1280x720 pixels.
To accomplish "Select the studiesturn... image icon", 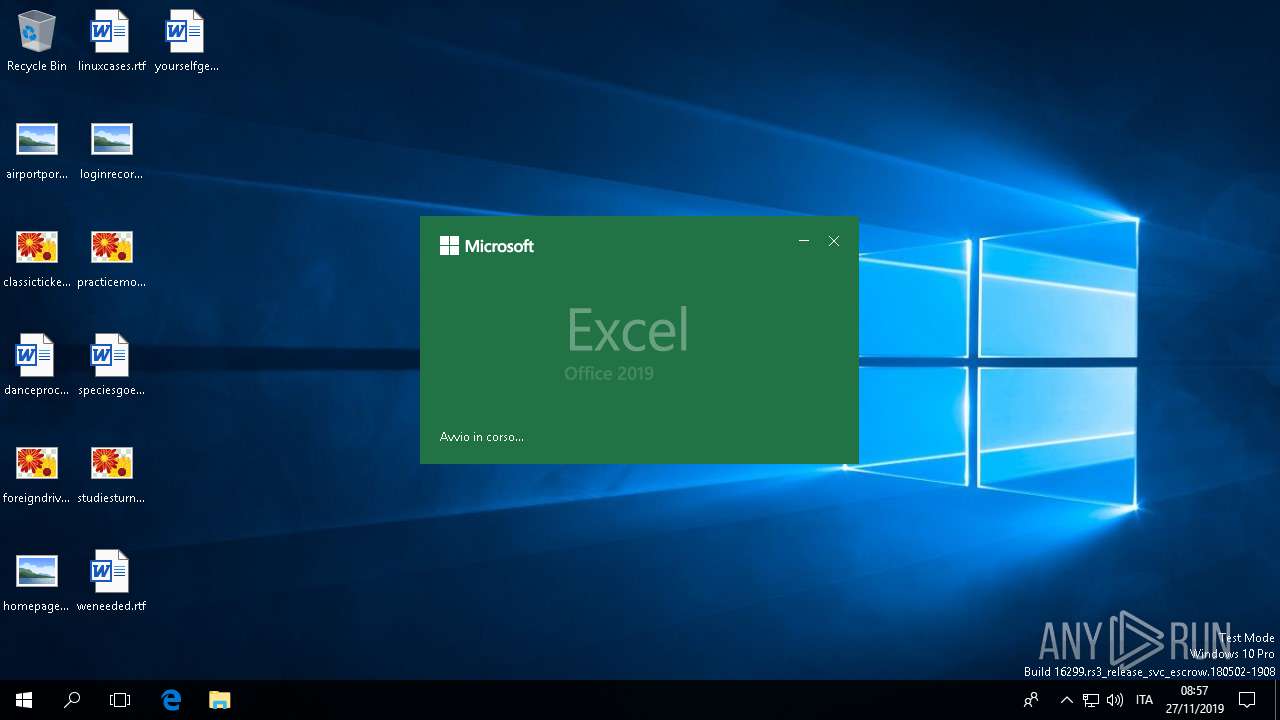I will (x=111, y=473).
